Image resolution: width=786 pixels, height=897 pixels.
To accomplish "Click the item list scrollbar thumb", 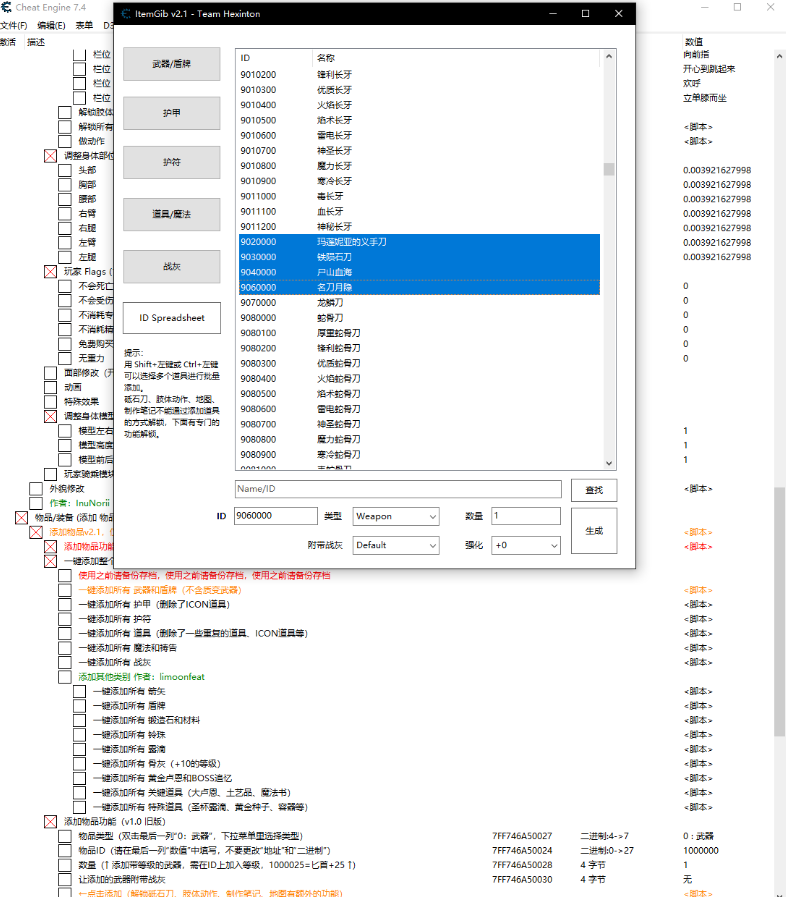I will tap(609, 169).
